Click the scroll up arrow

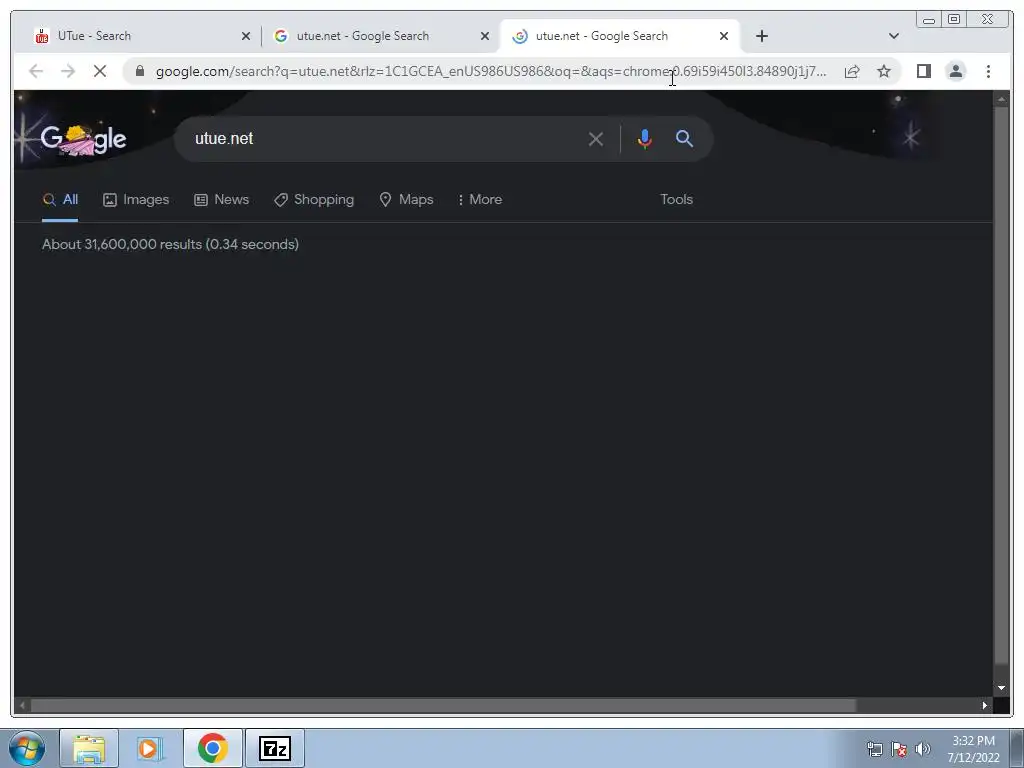coord(1001,99)
